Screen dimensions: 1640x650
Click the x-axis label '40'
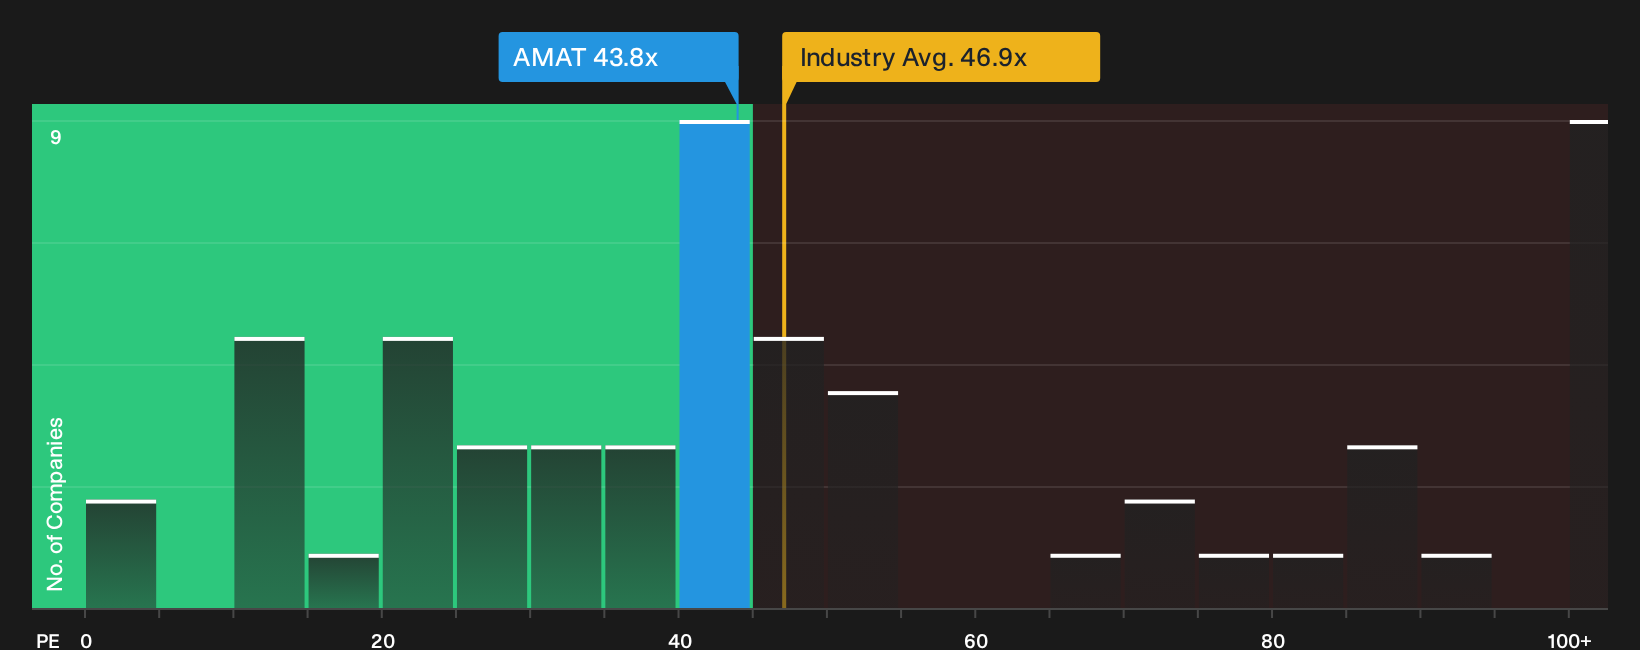click(x=680, y=640)
